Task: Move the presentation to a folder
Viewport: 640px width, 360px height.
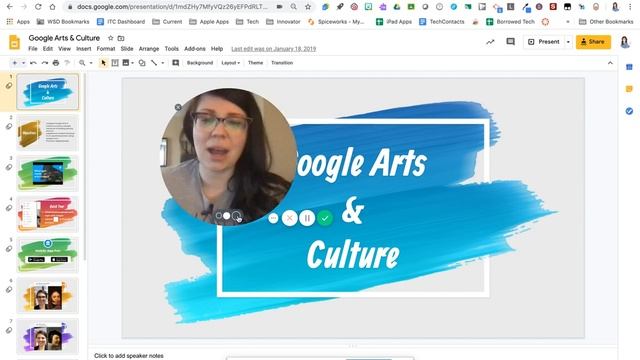Action: click(121, 38)
